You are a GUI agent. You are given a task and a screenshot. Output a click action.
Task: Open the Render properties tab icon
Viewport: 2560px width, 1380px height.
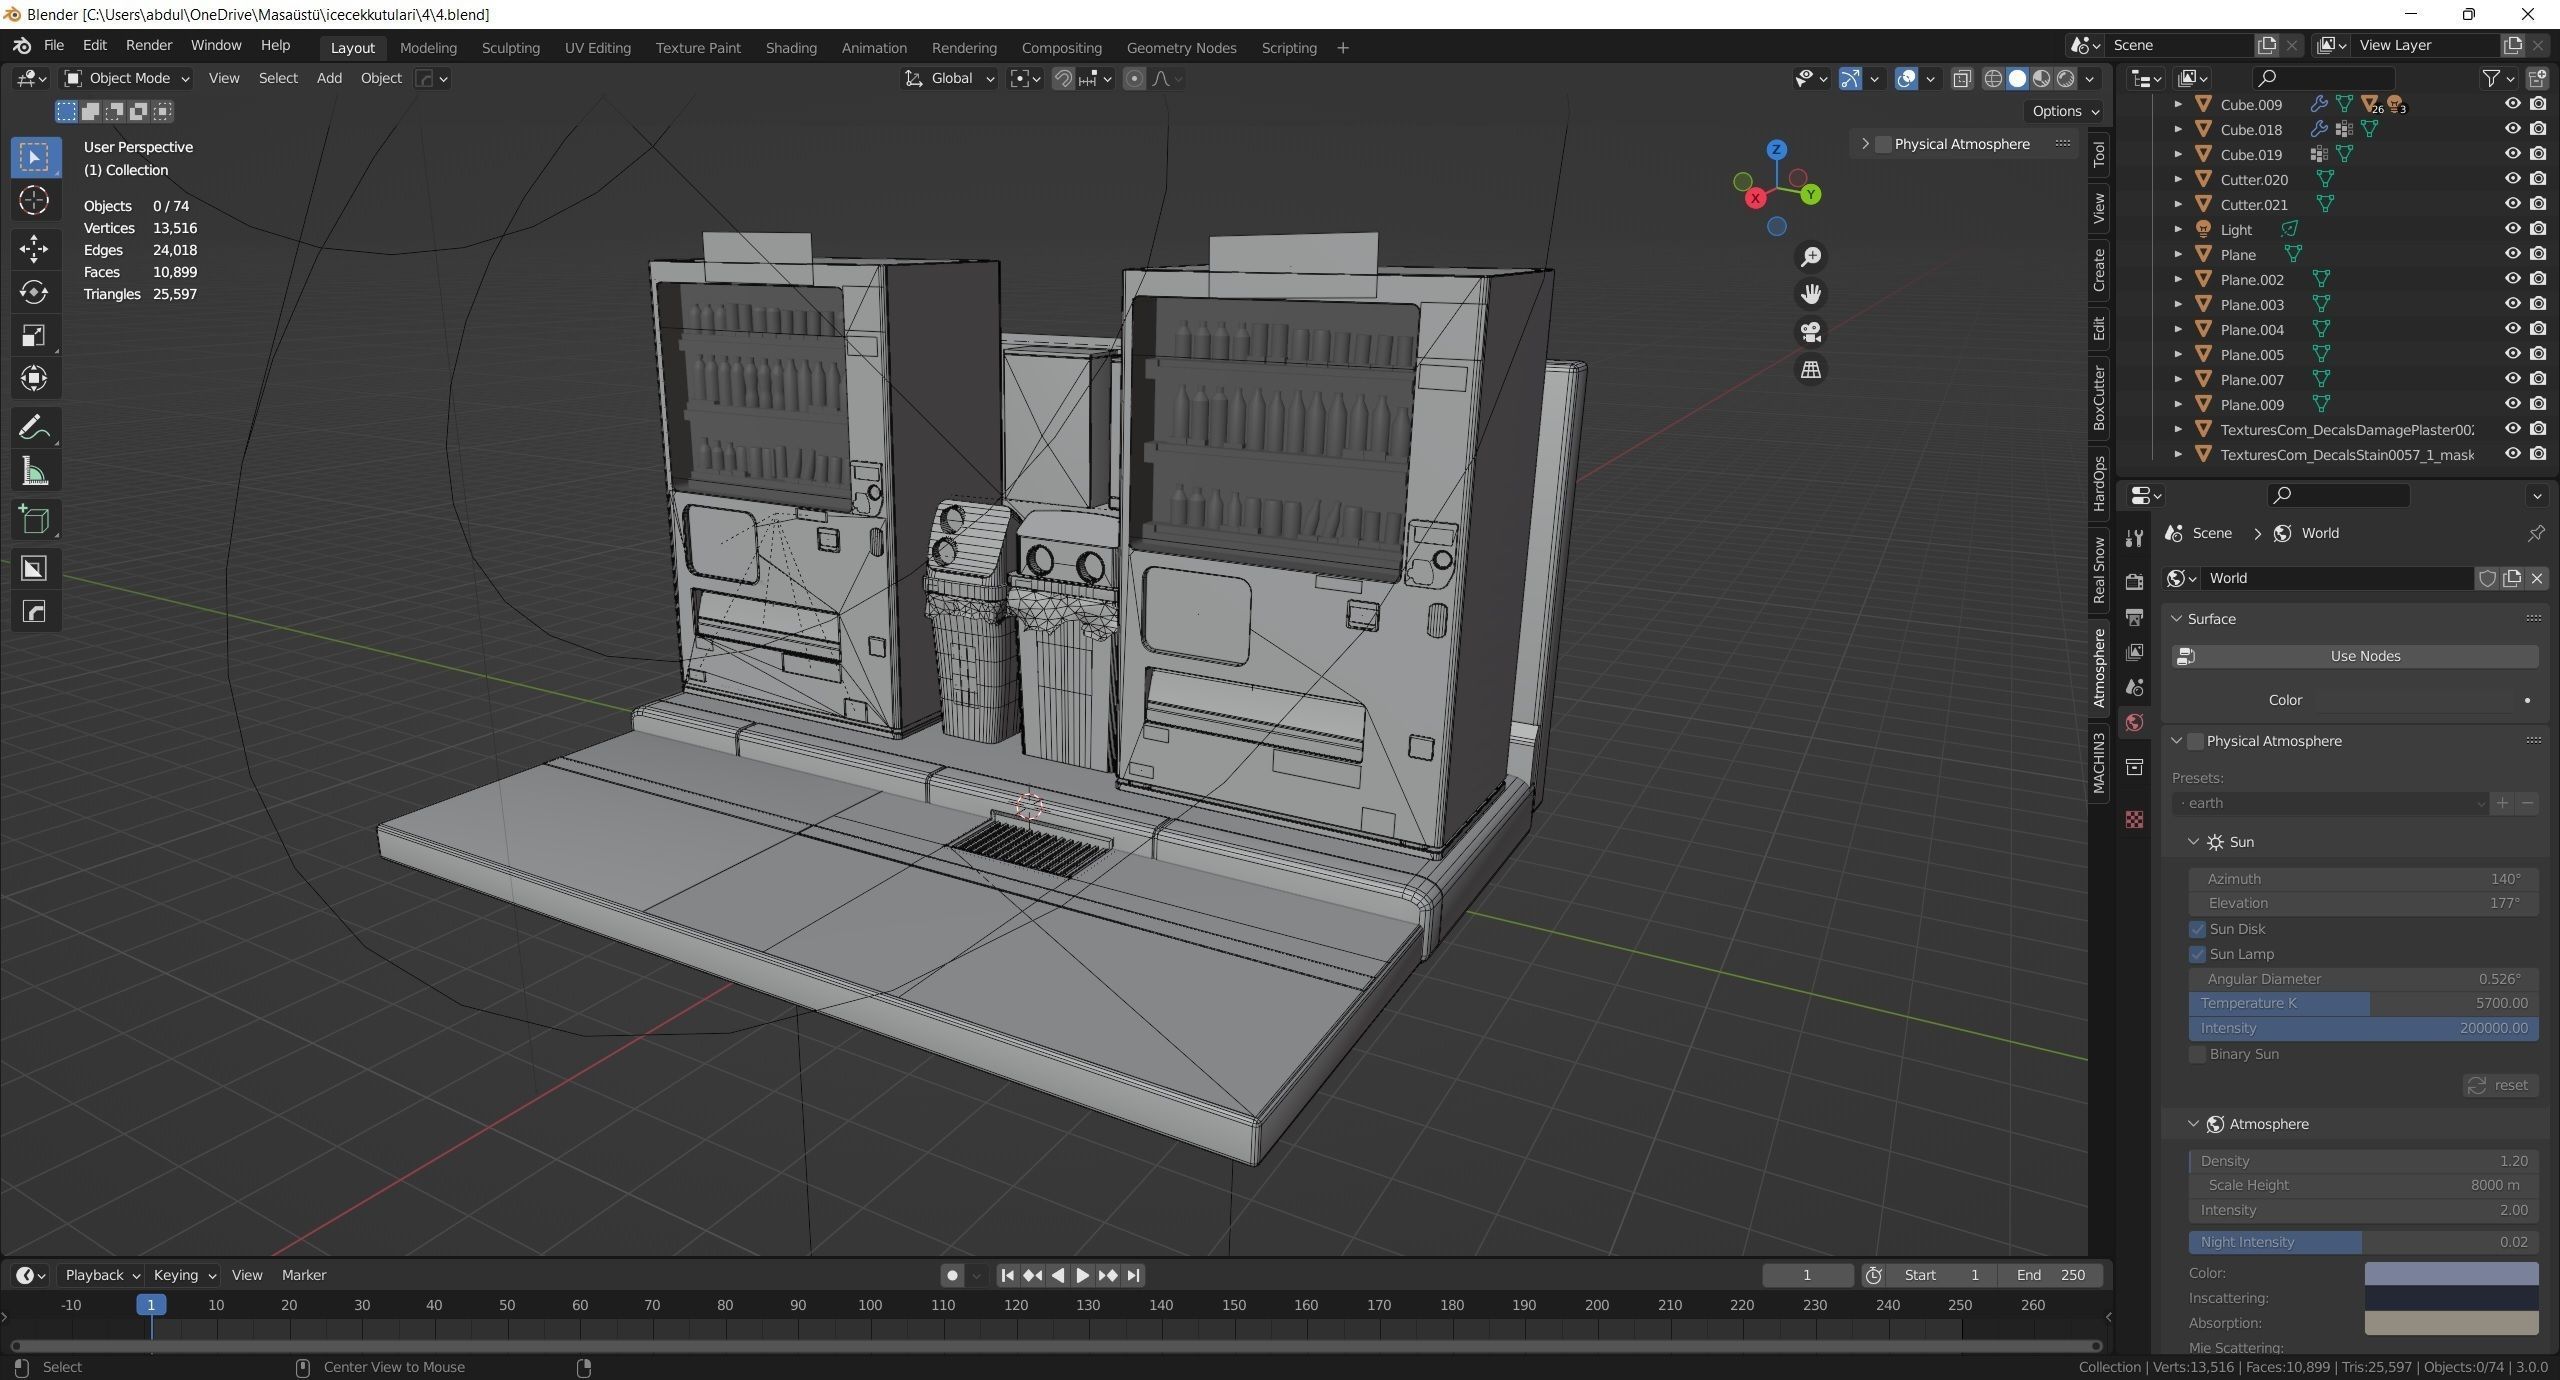coord(2134,582)
